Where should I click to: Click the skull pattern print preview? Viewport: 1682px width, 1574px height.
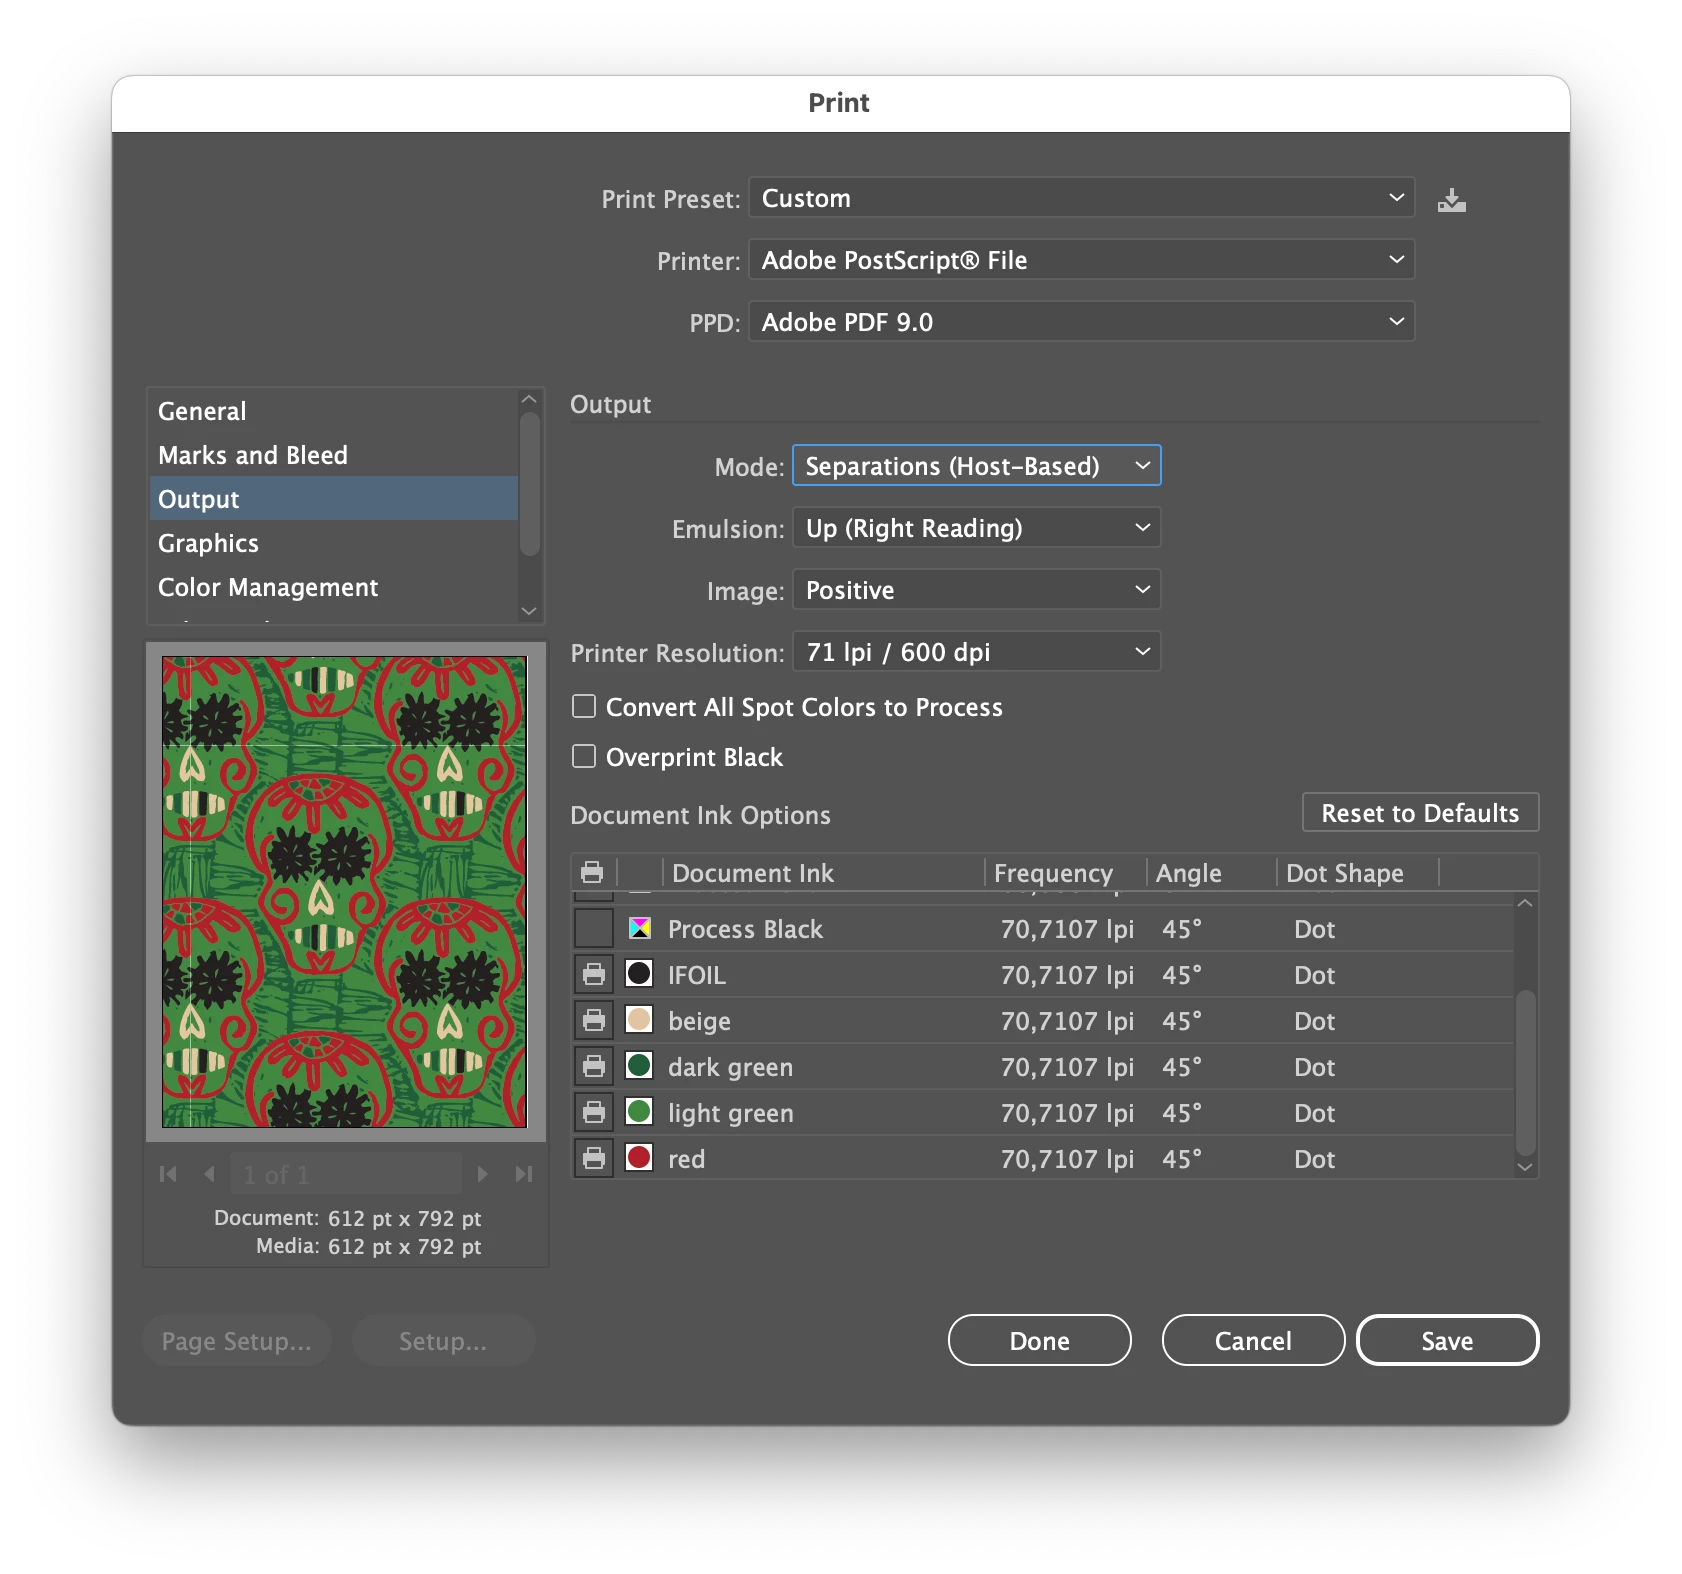pyautogui.click(x=344, y=892)
